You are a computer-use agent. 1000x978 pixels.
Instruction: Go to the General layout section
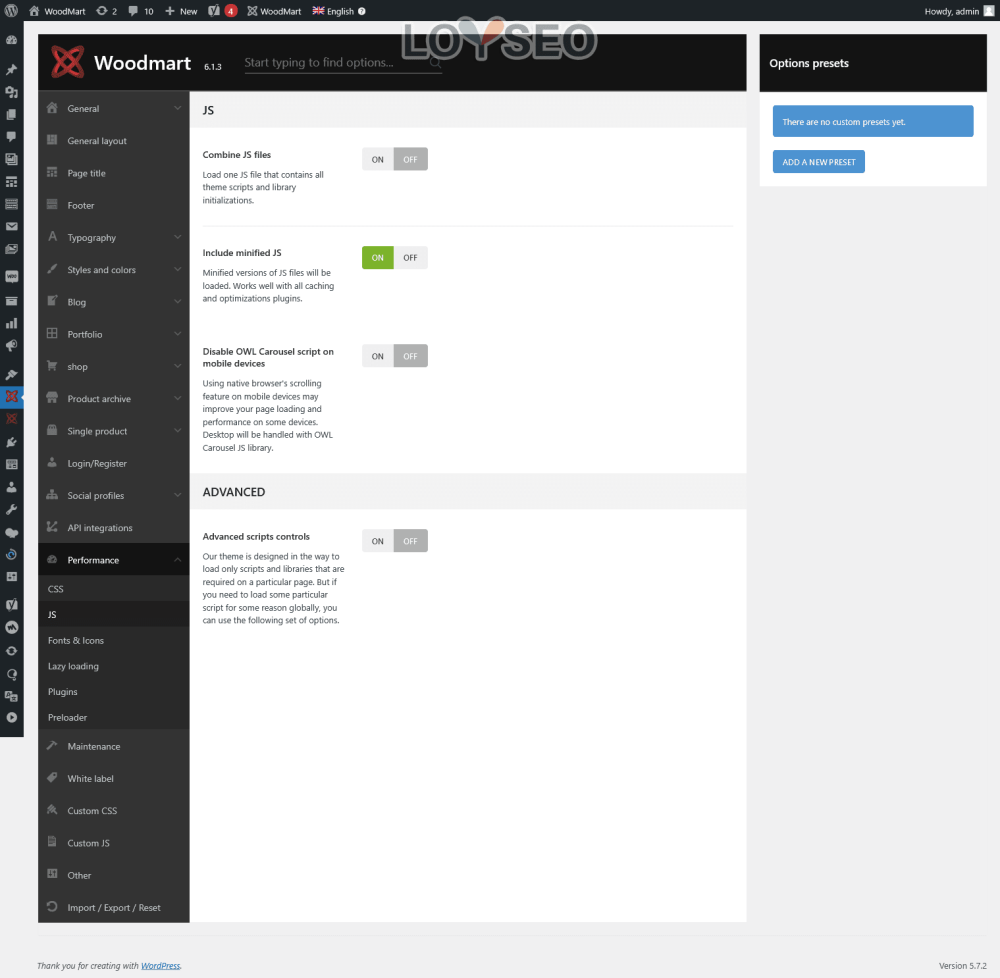114,141
